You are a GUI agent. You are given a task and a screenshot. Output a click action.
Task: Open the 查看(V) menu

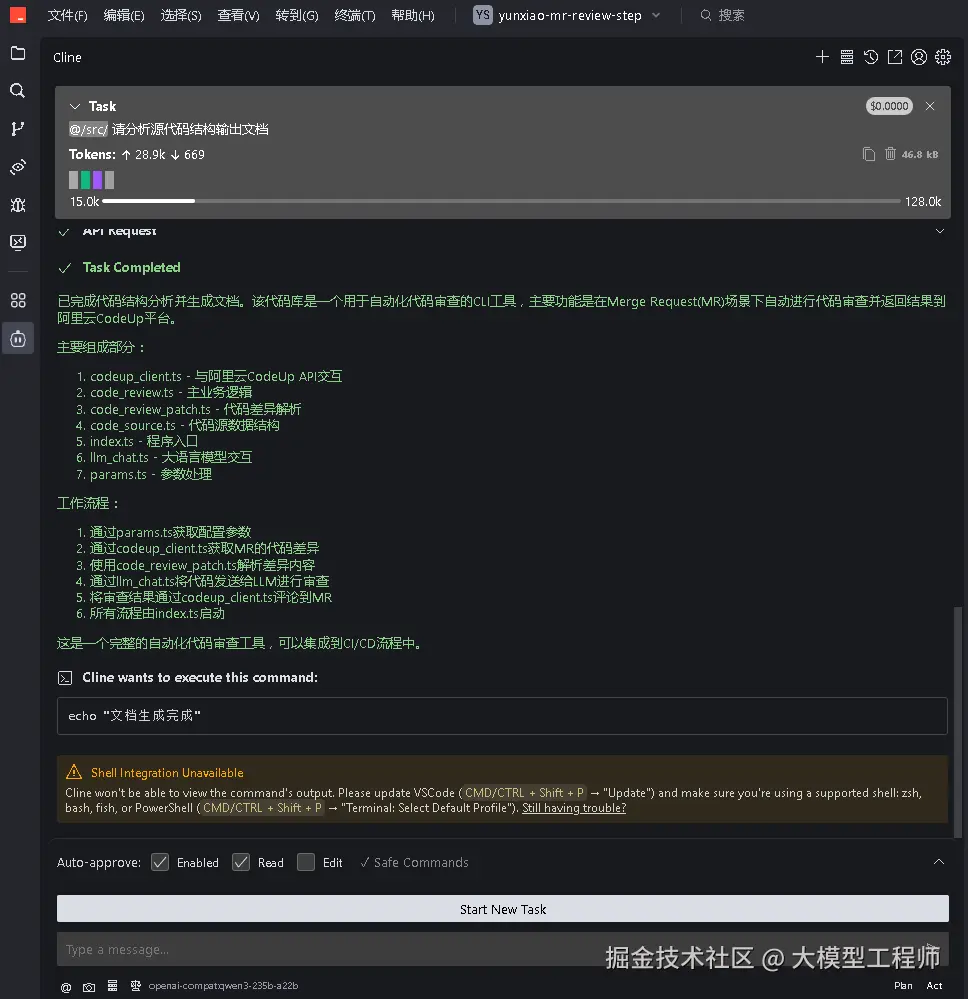238,15
